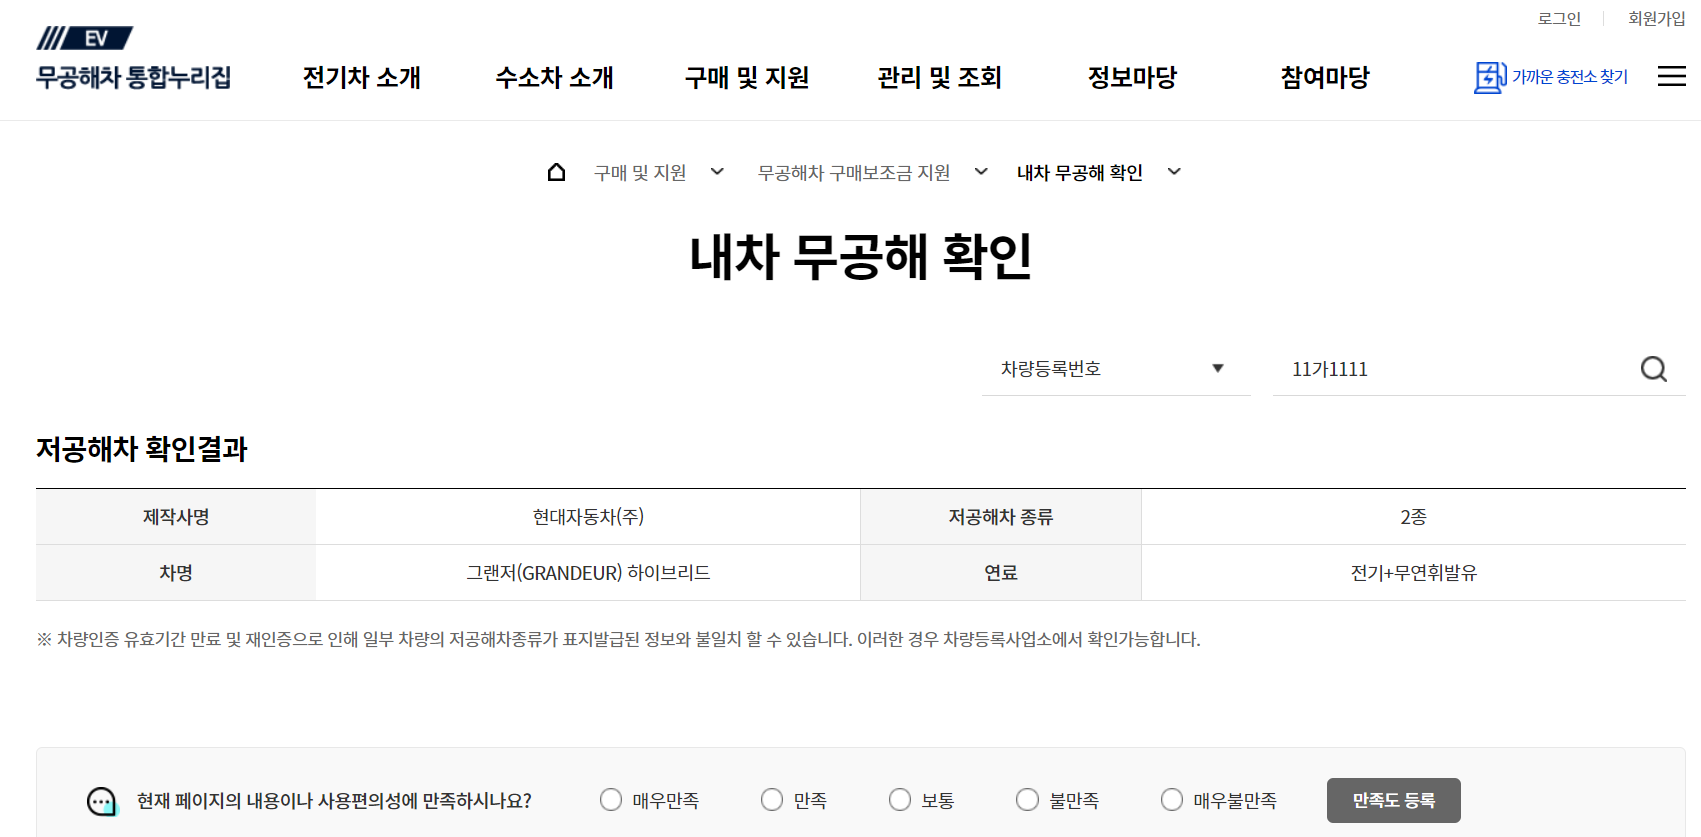
Task: Click the breadcrumb 내차 무공해 확인 link
Action: [1080, 173]
